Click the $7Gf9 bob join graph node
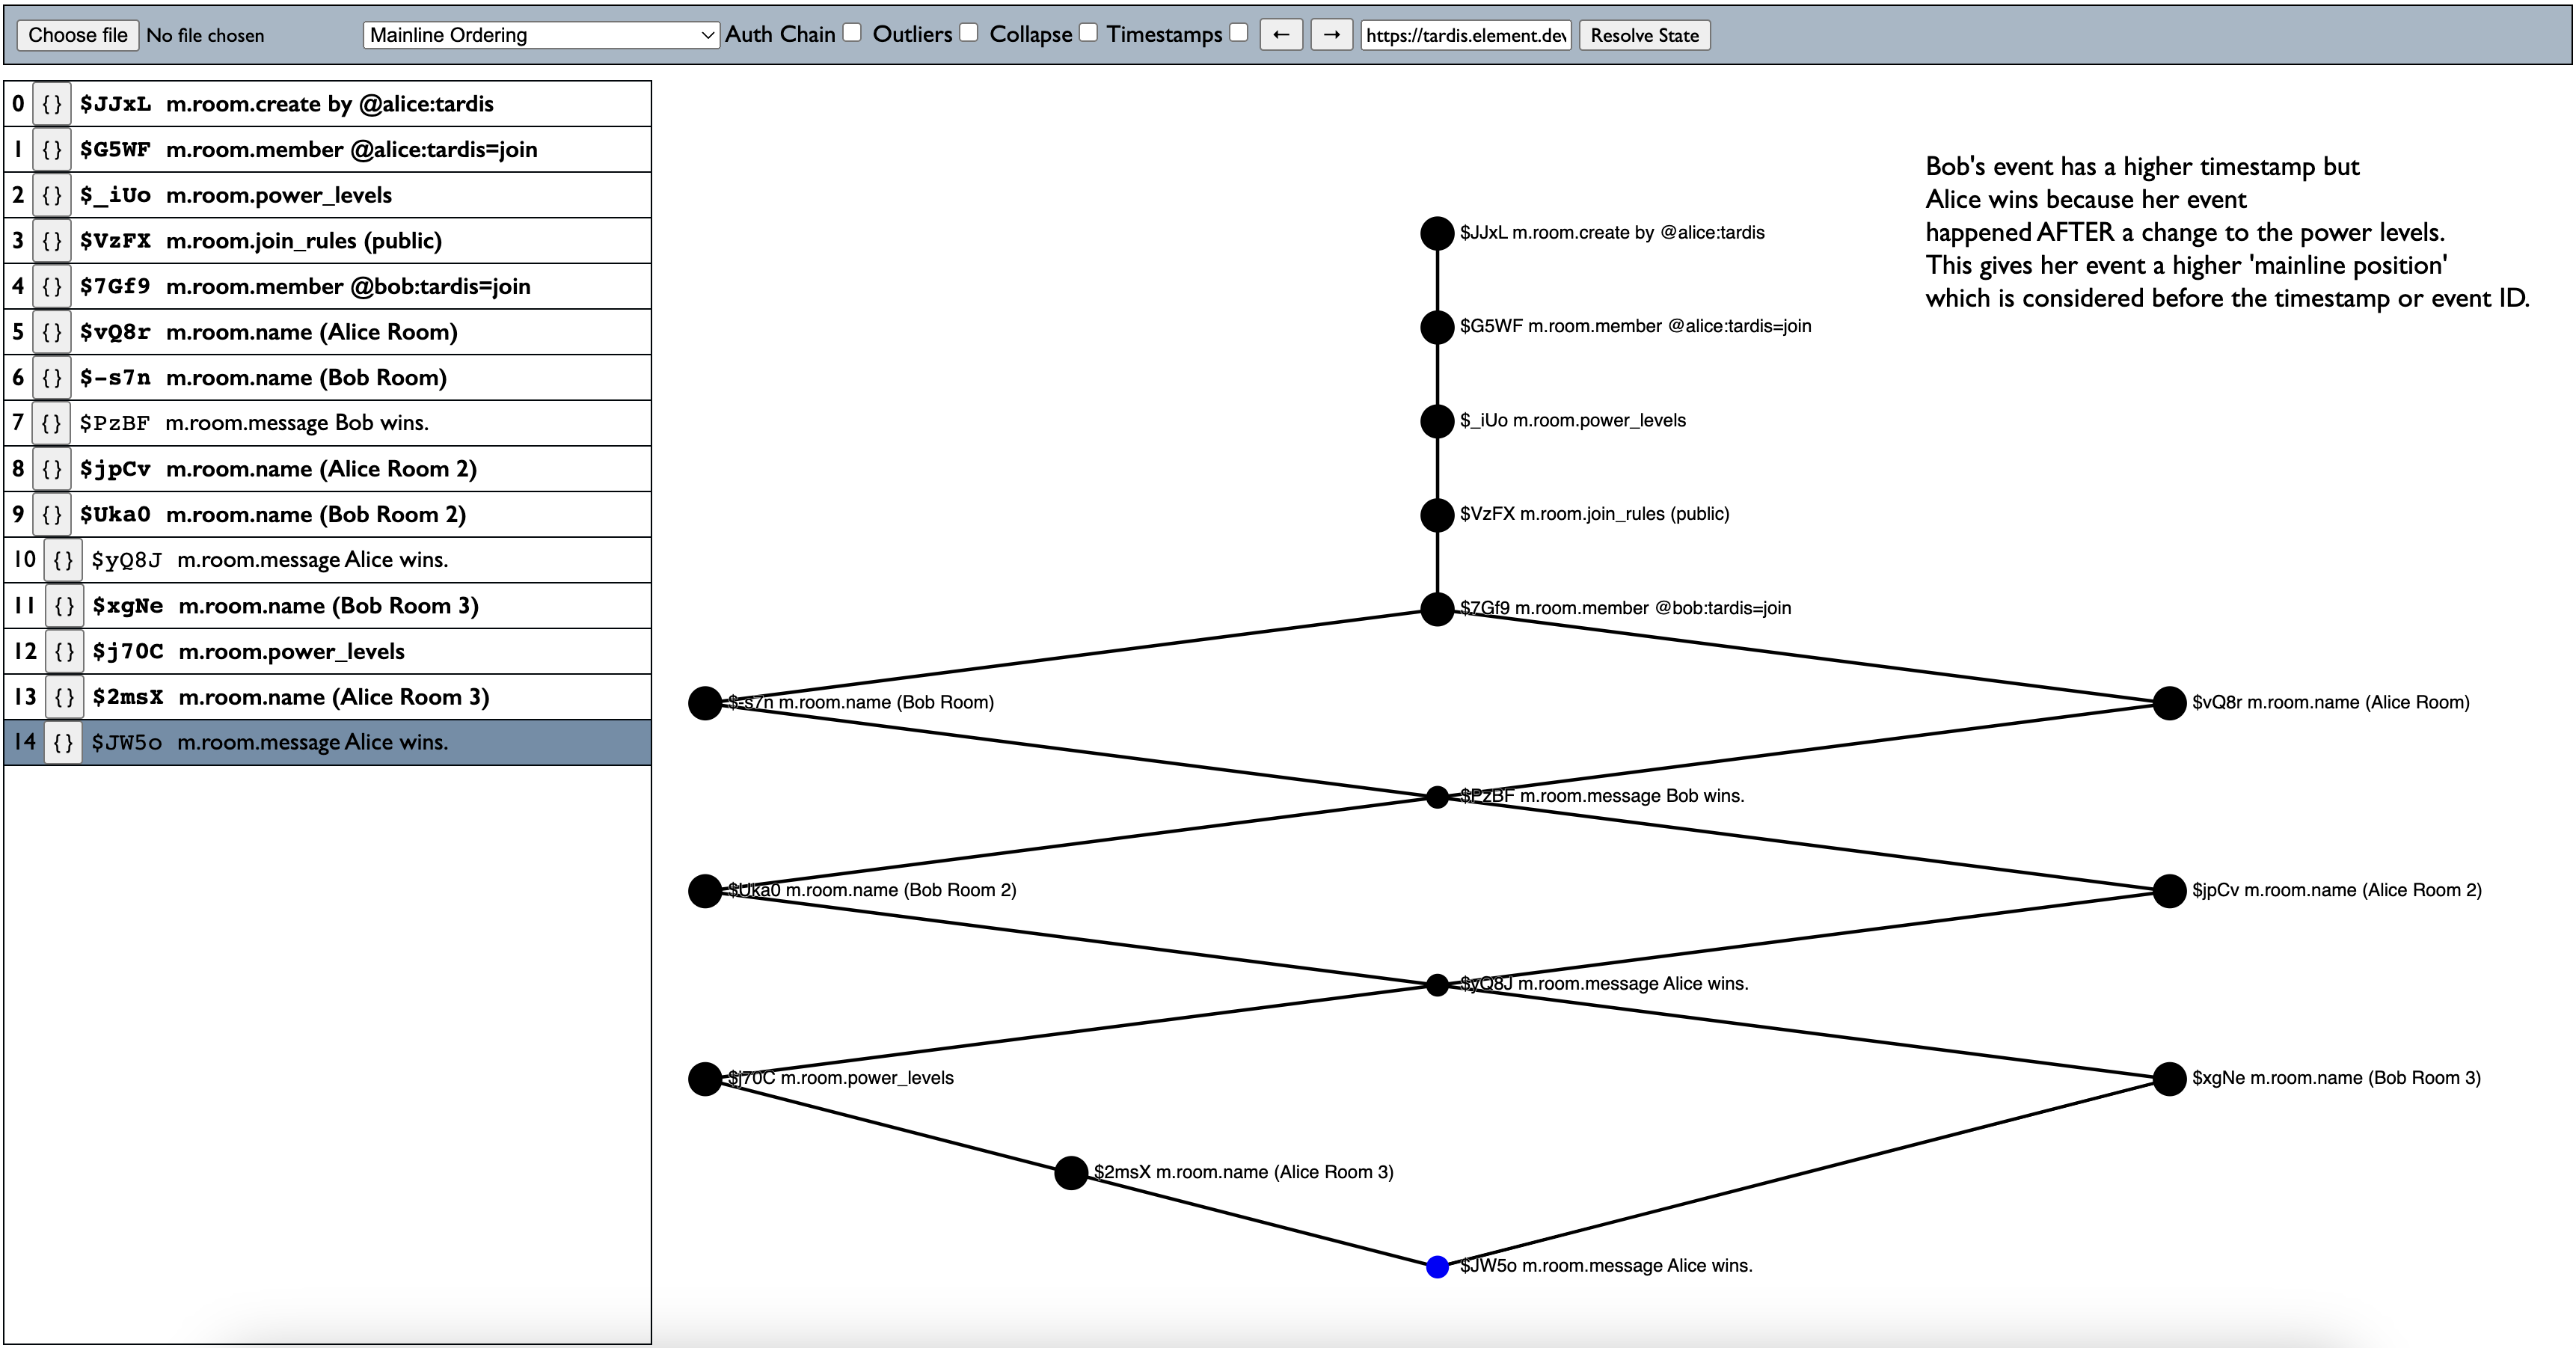Screen dimensions: 2576x1348 pos(1437,608)
